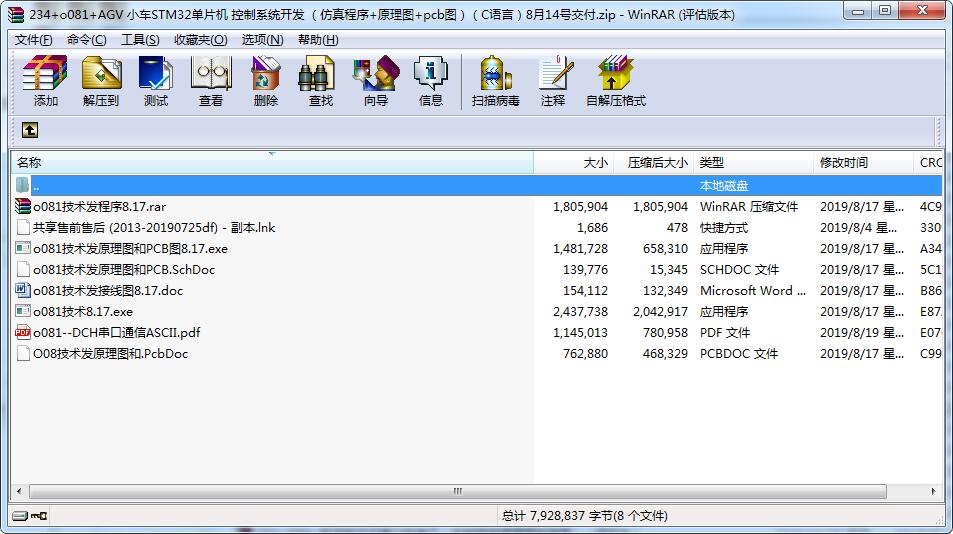The width and height of the screenshot is (953, 534).
Task: Click the drive icon in status bar
Action: click(x=20, y=516)
